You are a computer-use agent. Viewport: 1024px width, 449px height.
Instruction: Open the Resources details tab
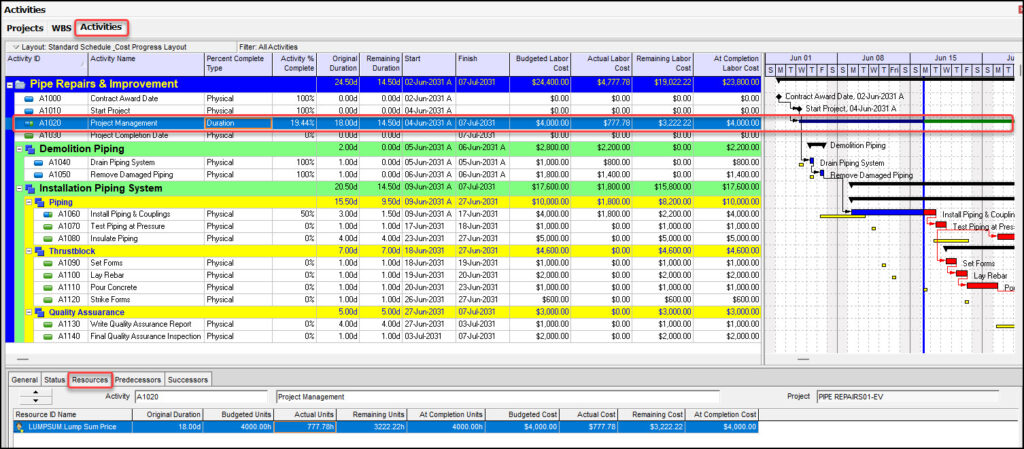(89, 380)
